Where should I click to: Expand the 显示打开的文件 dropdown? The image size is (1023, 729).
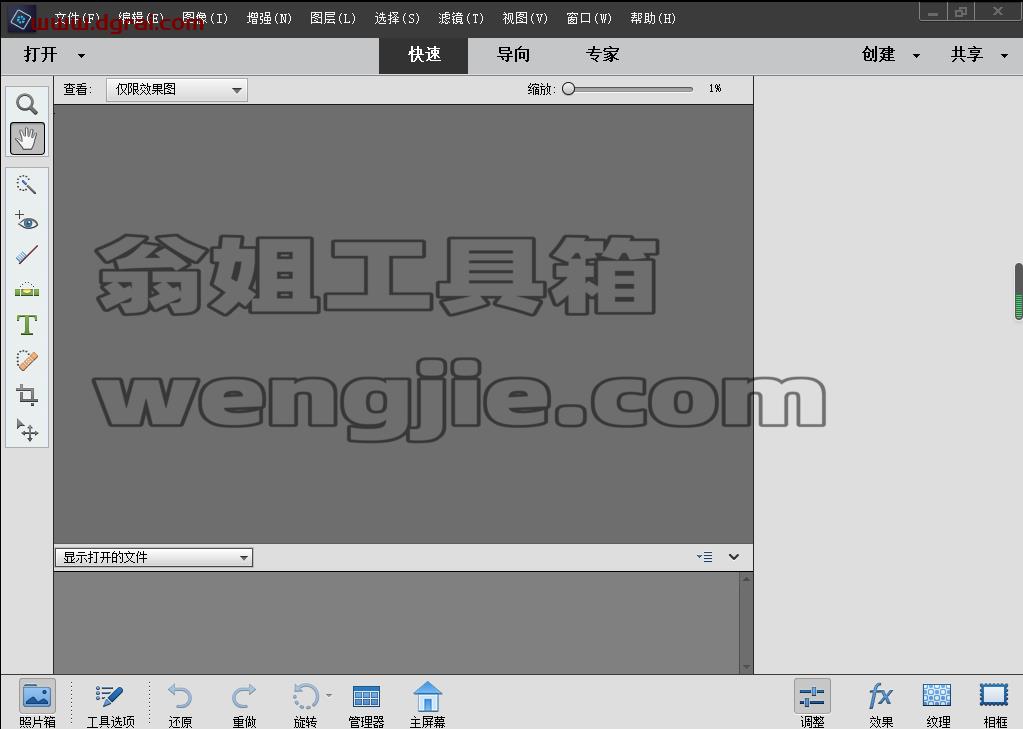tap(154, 557)
